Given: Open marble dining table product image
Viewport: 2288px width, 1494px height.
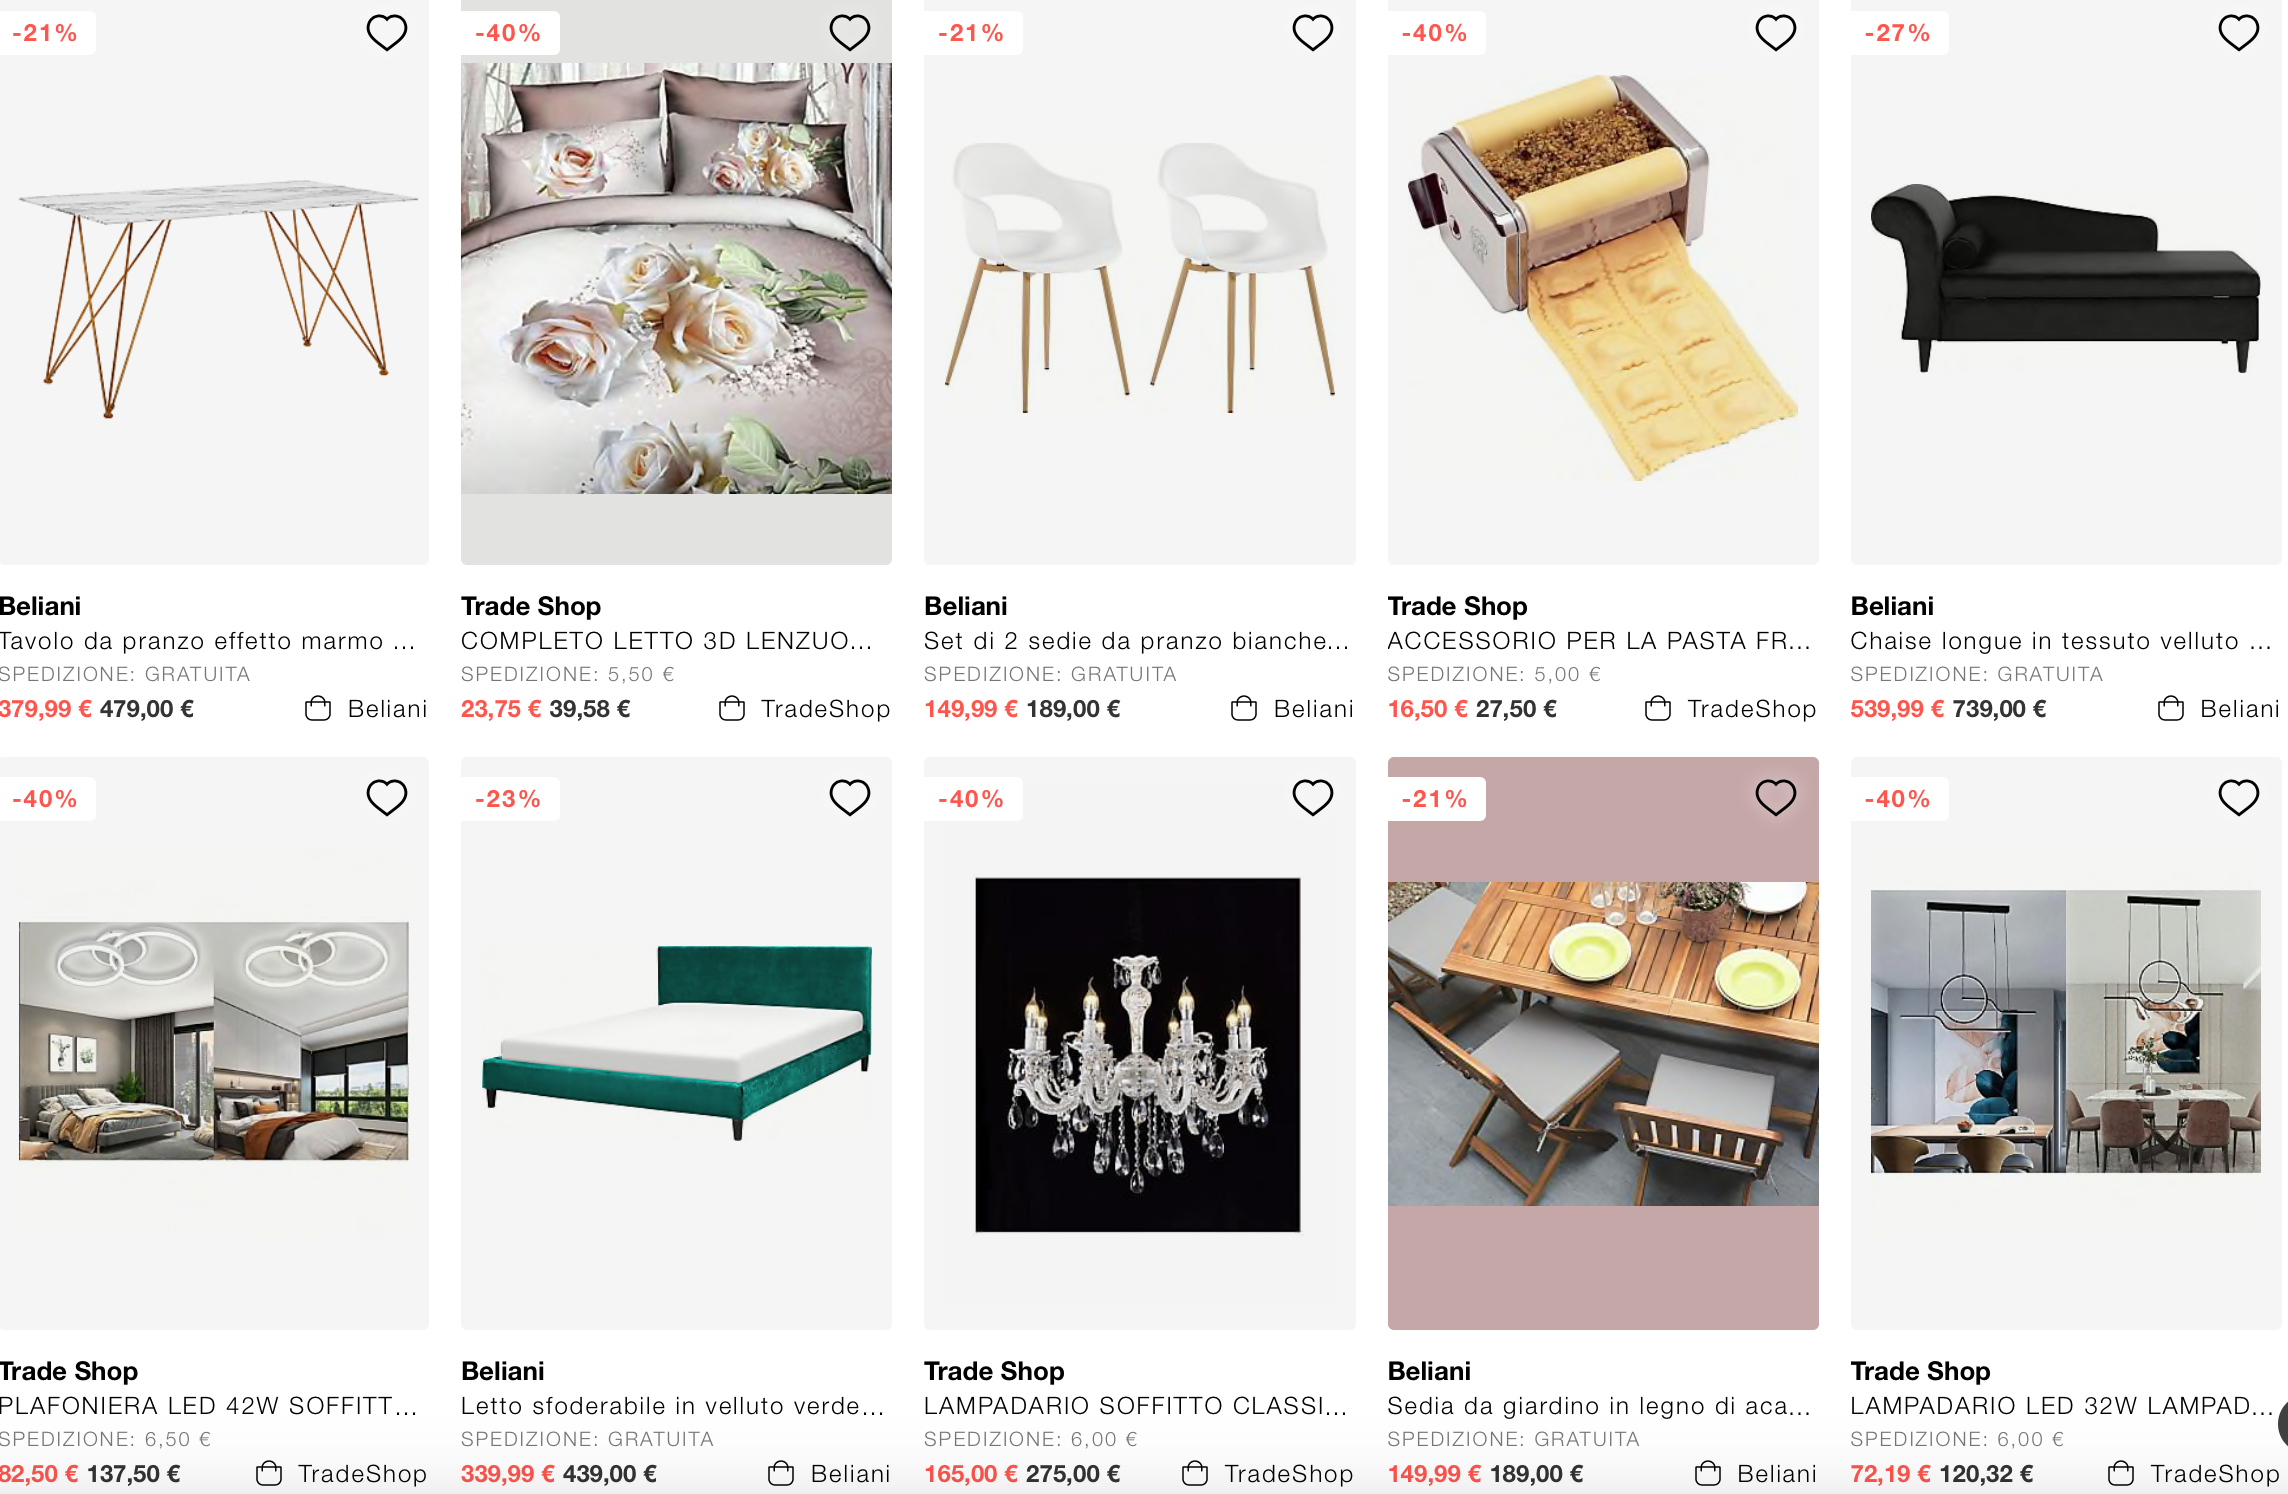Looking at the screenshot, I should 214,282.
